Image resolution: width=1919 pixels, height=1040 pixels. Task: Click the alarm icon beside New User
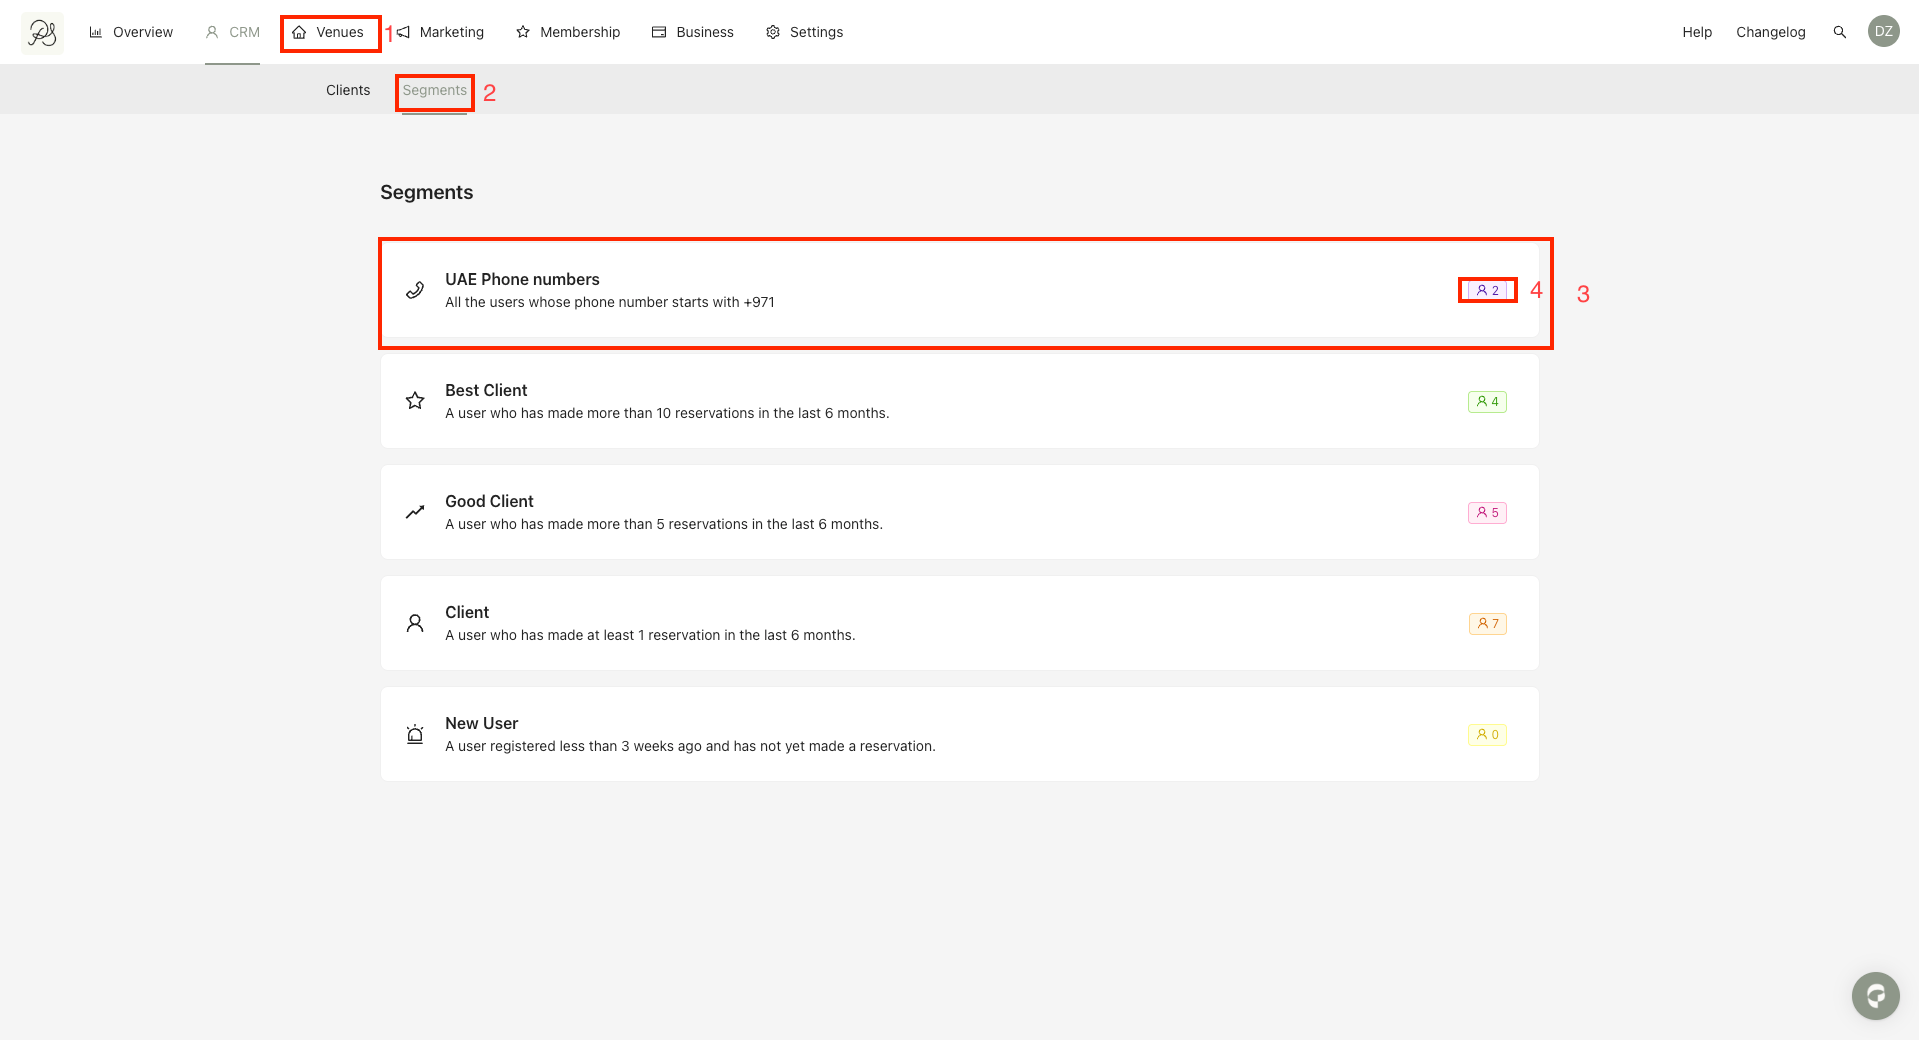point(415,734)
